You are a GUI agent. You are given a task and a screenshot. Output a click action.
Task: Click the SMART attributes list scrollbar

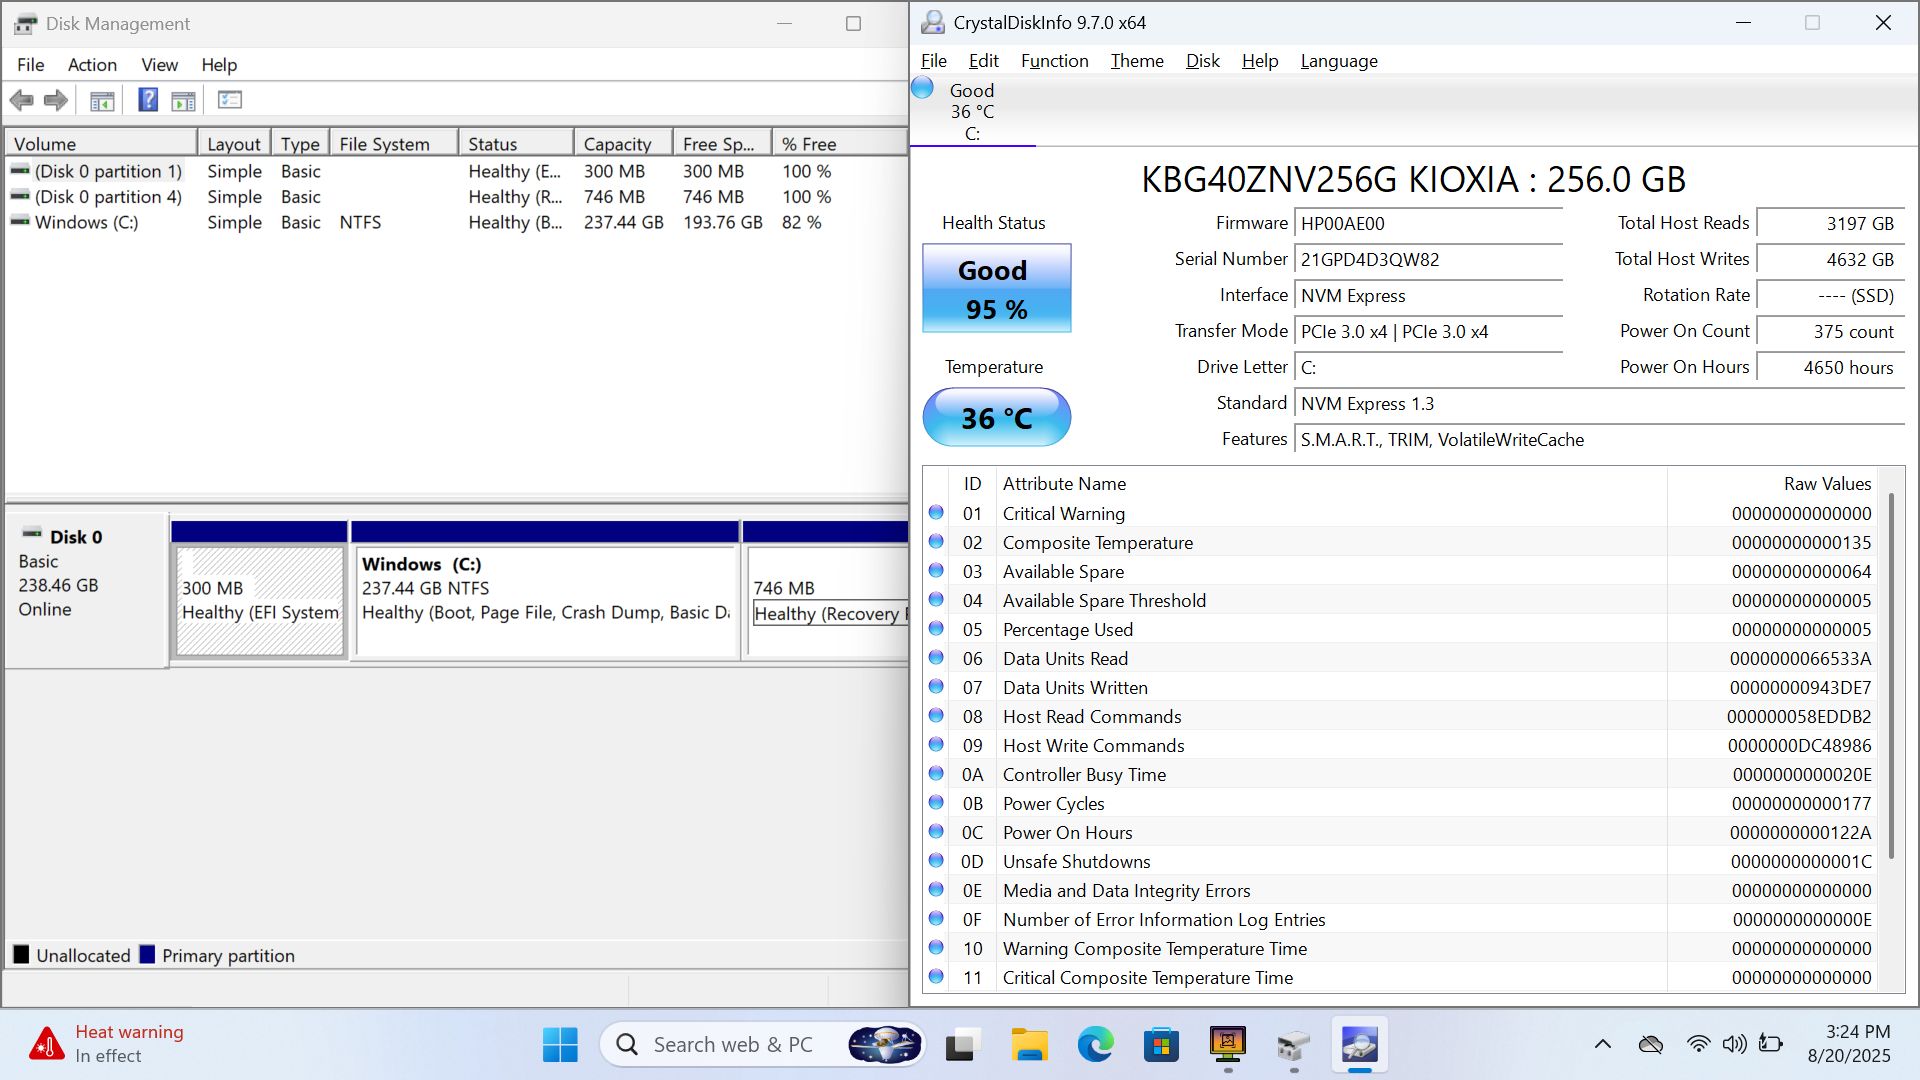pyautogui.click(x=1890, y=675)
